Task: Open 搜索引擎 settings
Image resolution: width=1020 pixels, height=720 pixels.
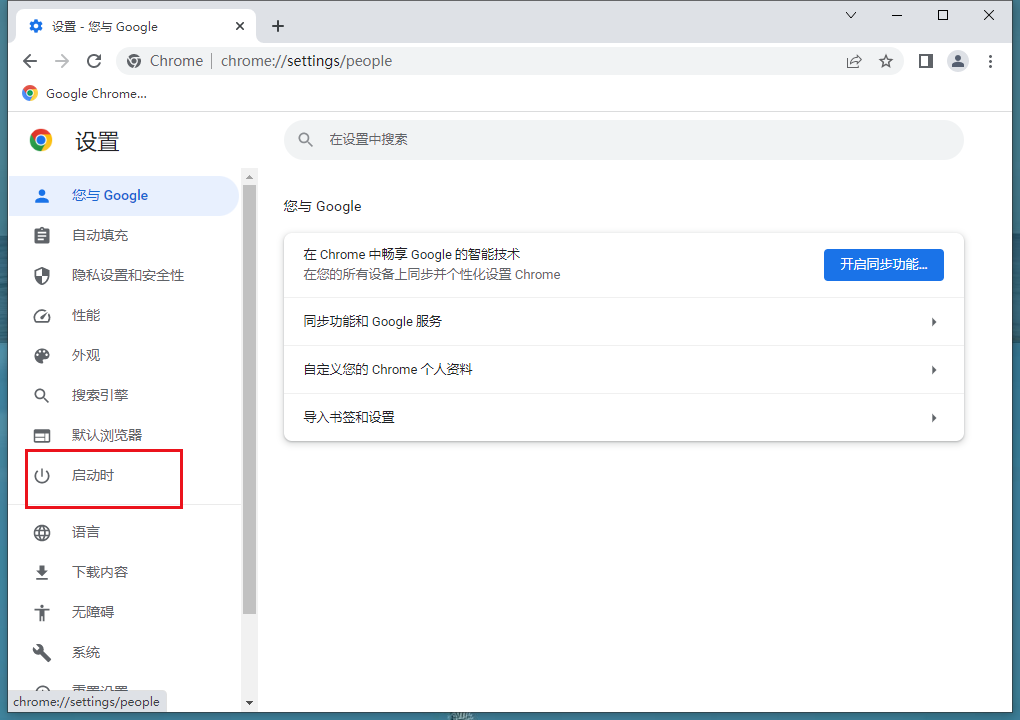Action: pos(124,395)
